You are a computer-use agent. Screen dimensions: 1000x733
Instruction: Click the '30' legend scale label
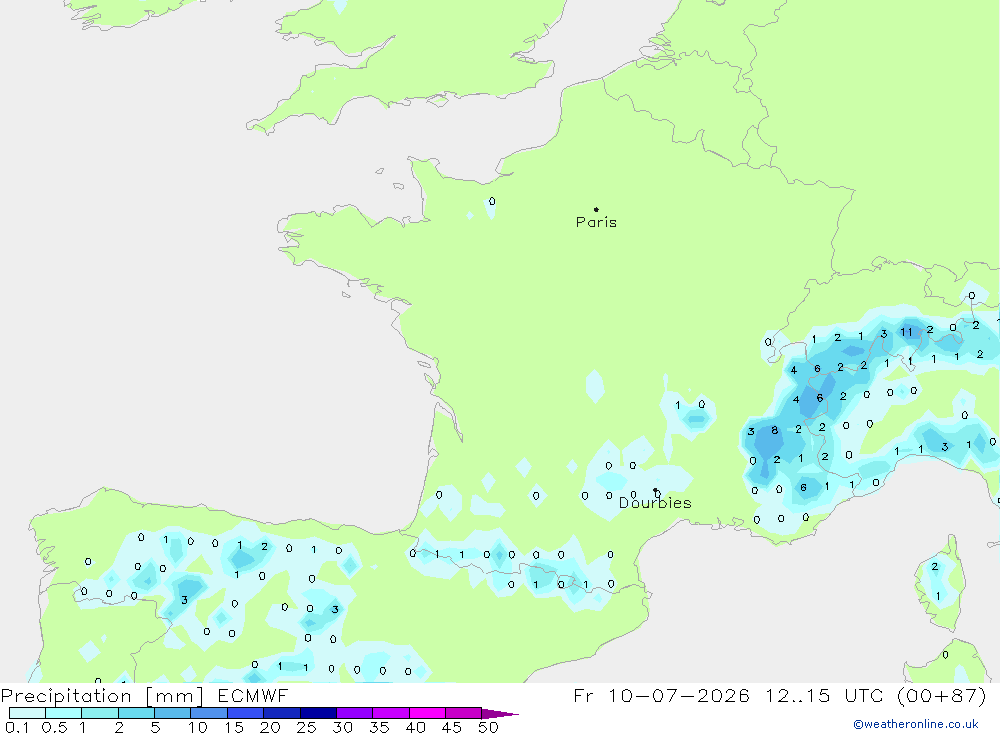pyautogui.click(x=343, y=727)
